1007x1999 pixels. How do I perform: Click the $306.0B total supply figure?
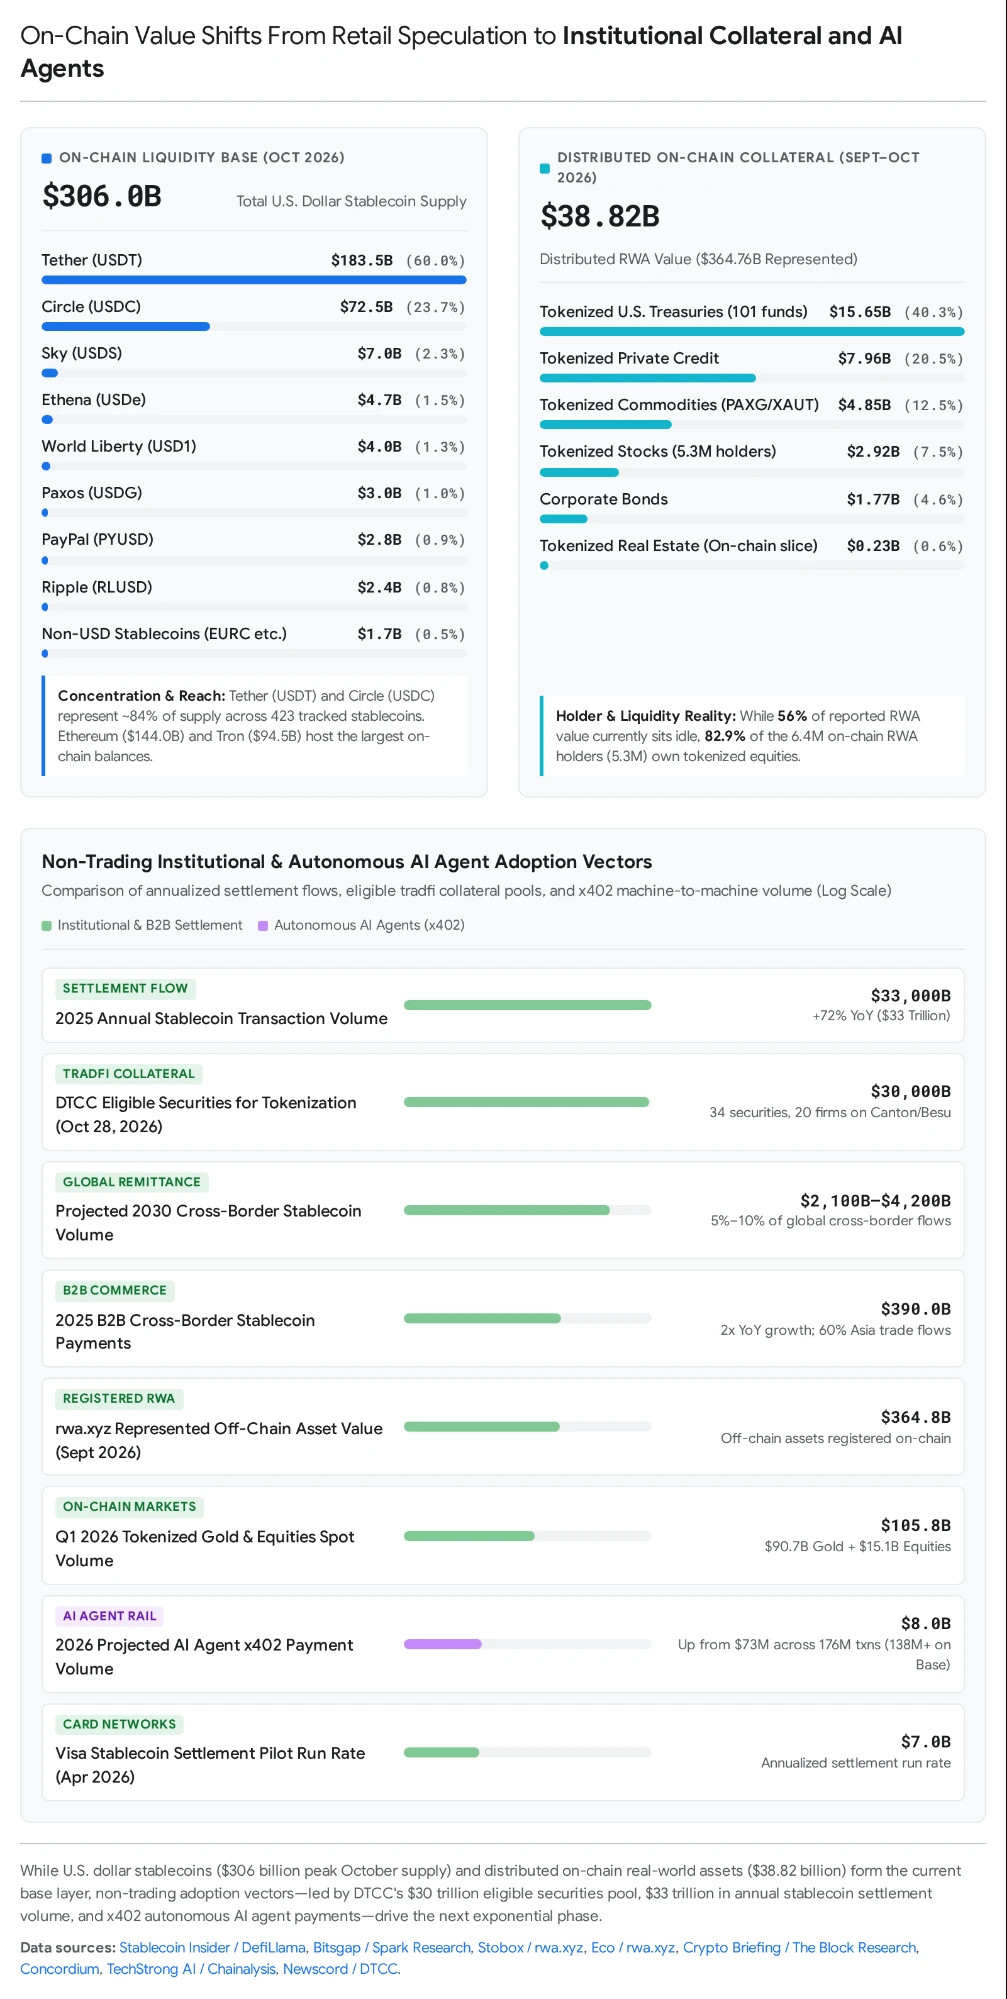pos(102,196)
